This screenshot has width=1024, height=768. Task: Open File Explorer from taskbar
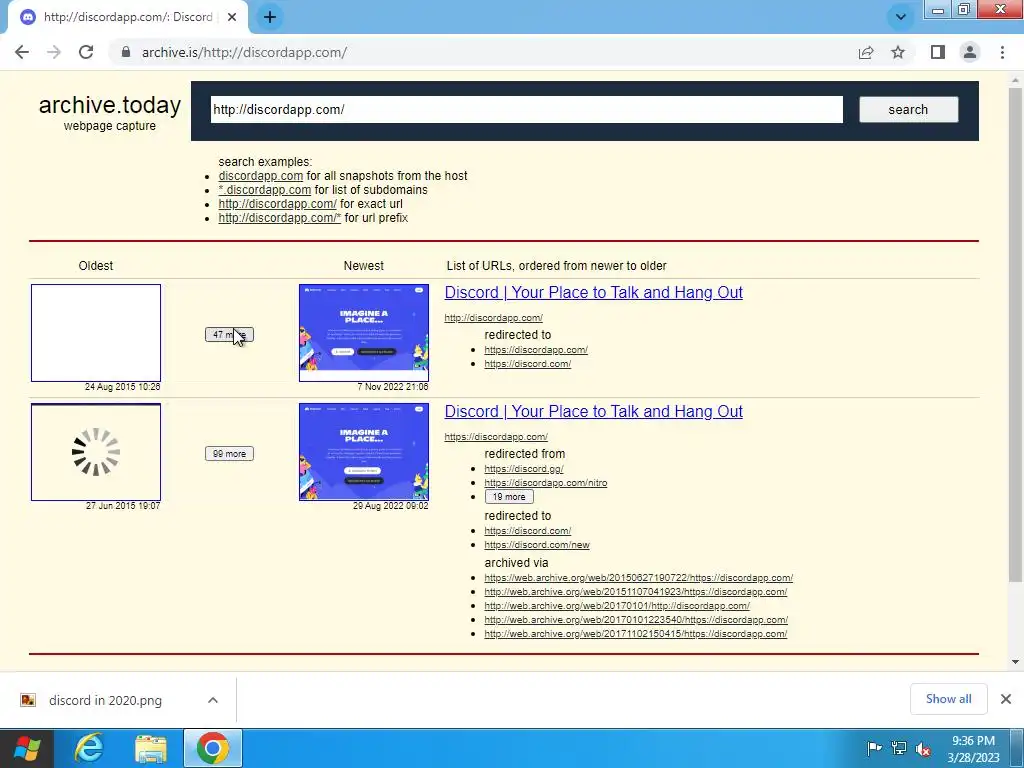point(151,748)
